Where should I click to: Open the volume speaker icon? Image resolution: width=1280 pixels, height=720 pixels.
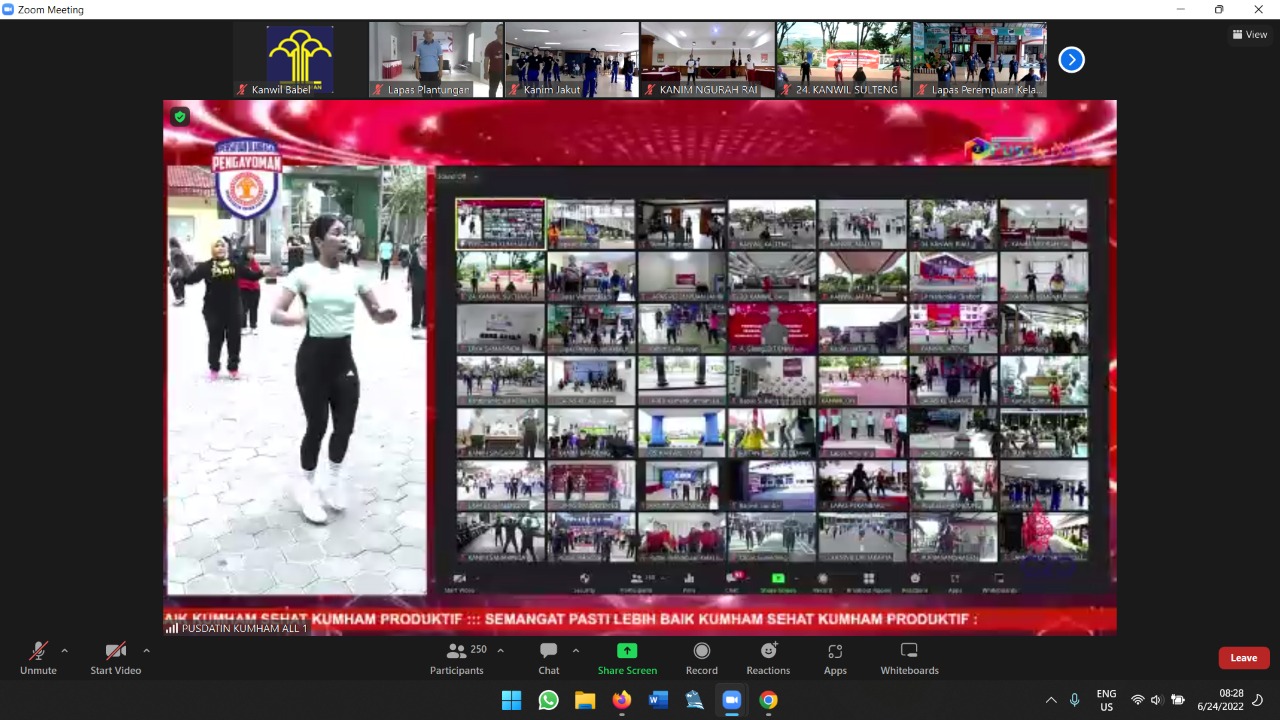(1157, 700)
